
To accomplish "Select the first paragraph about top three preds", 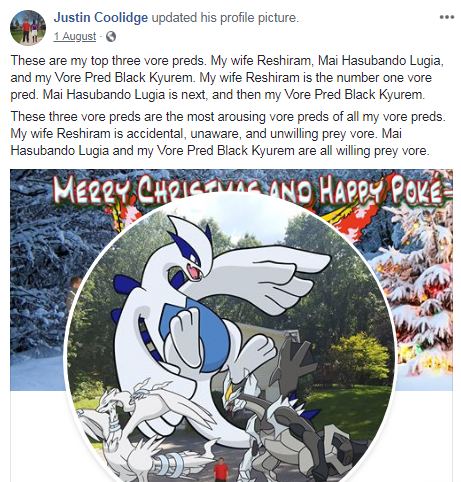I will click(228, 78).
